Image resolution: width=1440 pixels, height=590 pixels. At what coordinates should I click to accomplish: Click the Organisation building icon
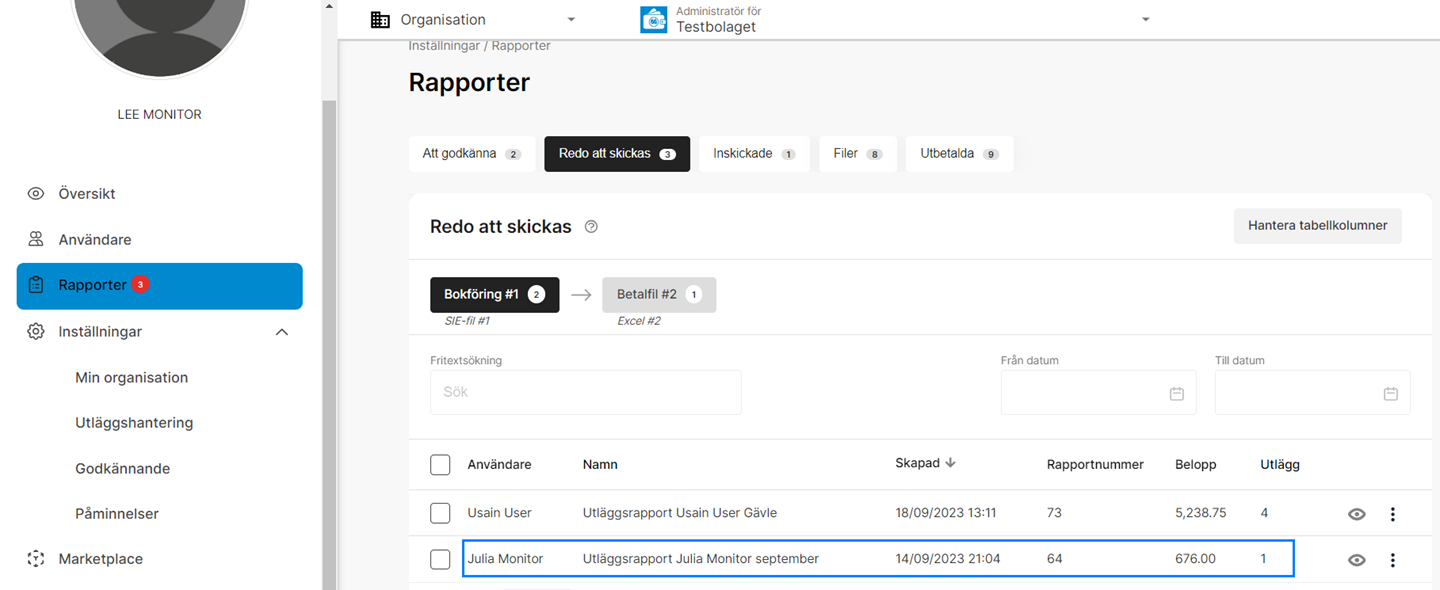(379, 19)
